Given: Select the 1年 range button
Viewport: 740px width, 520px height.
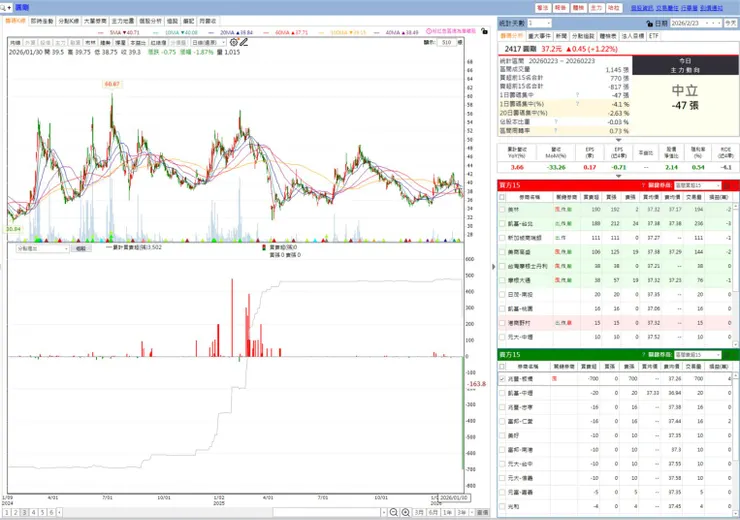Looking at the screenshot, I should pos(447,512).
